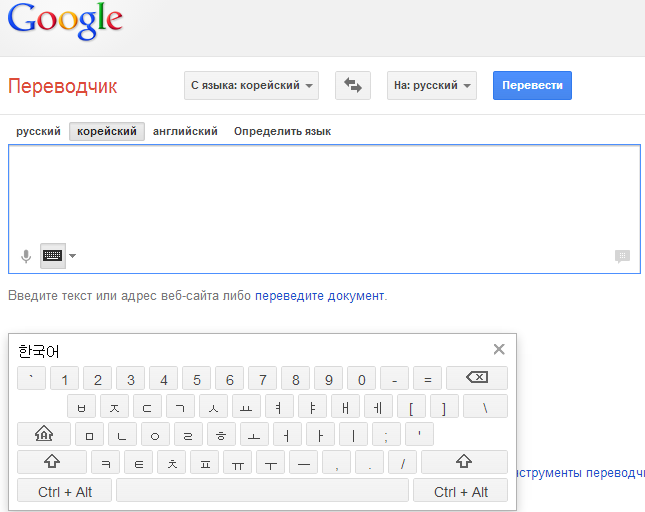645x512 pixels.
Task: Toggle the virtual keyboard icon
Action: (x=53, y=256)
